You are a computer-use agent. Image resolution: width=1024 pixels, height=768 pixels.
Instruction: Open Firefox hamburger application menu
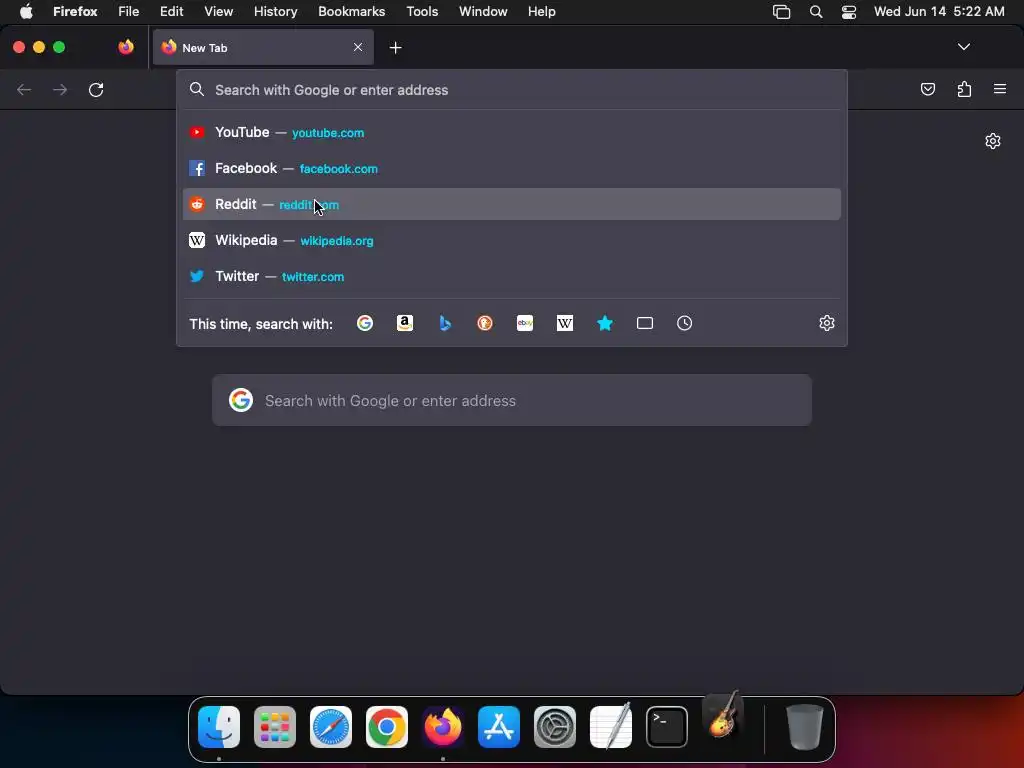click(1000, 89)
